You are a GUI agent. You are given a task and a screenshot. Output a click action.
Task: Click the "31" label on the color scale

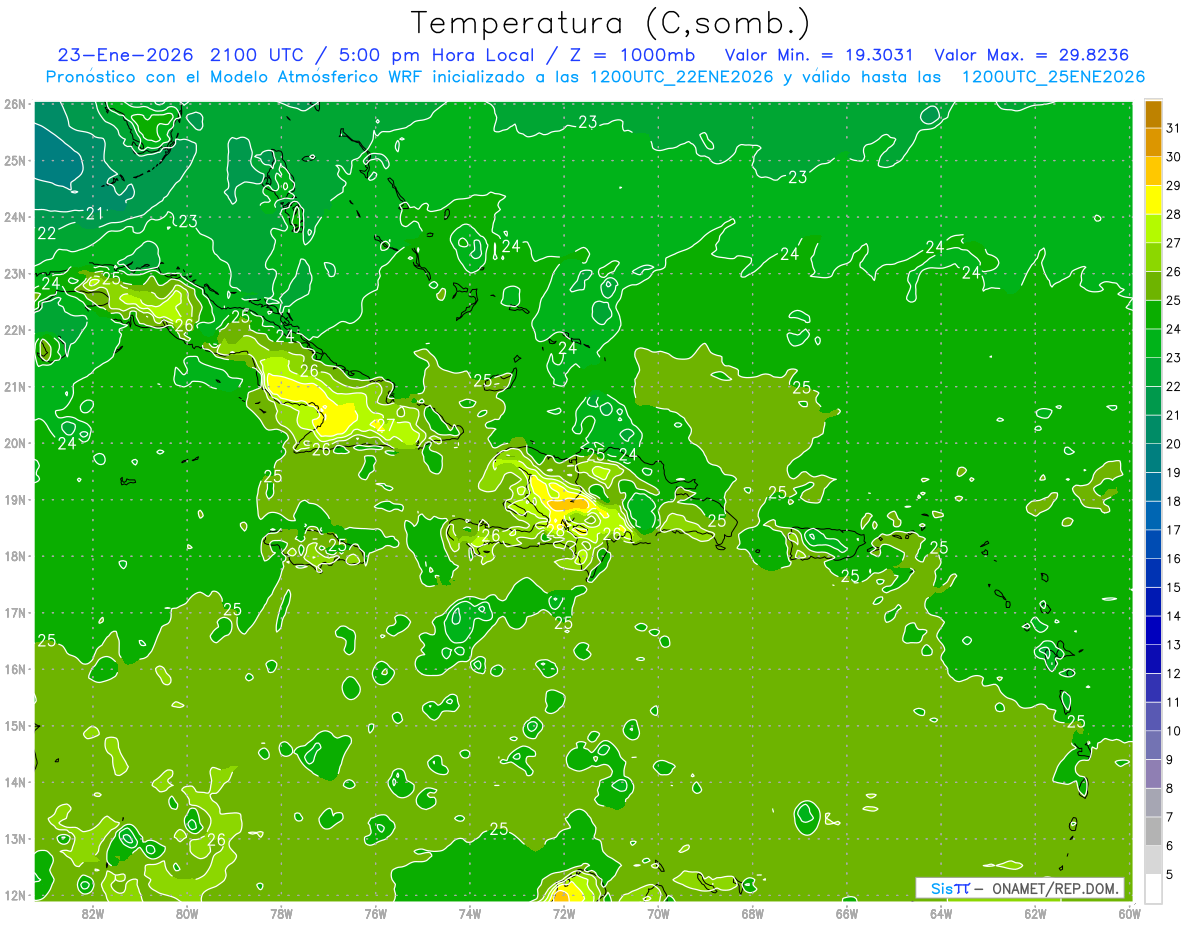point(1173,128)
